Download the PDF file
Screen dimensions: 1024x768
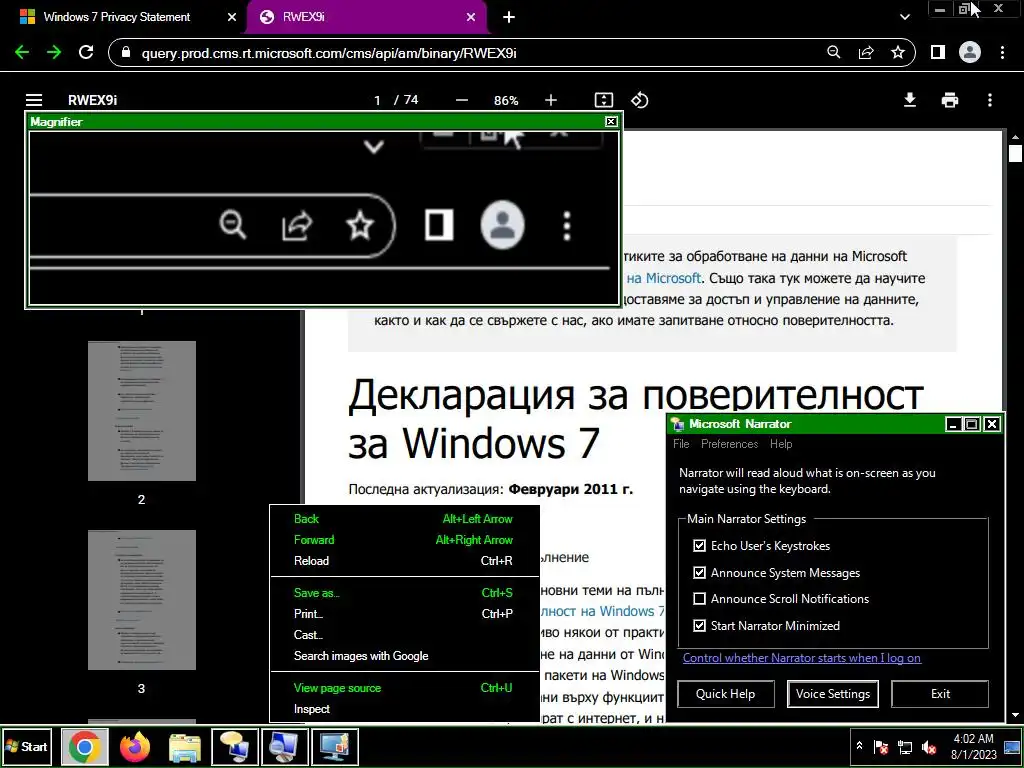[x=910, y=100]
